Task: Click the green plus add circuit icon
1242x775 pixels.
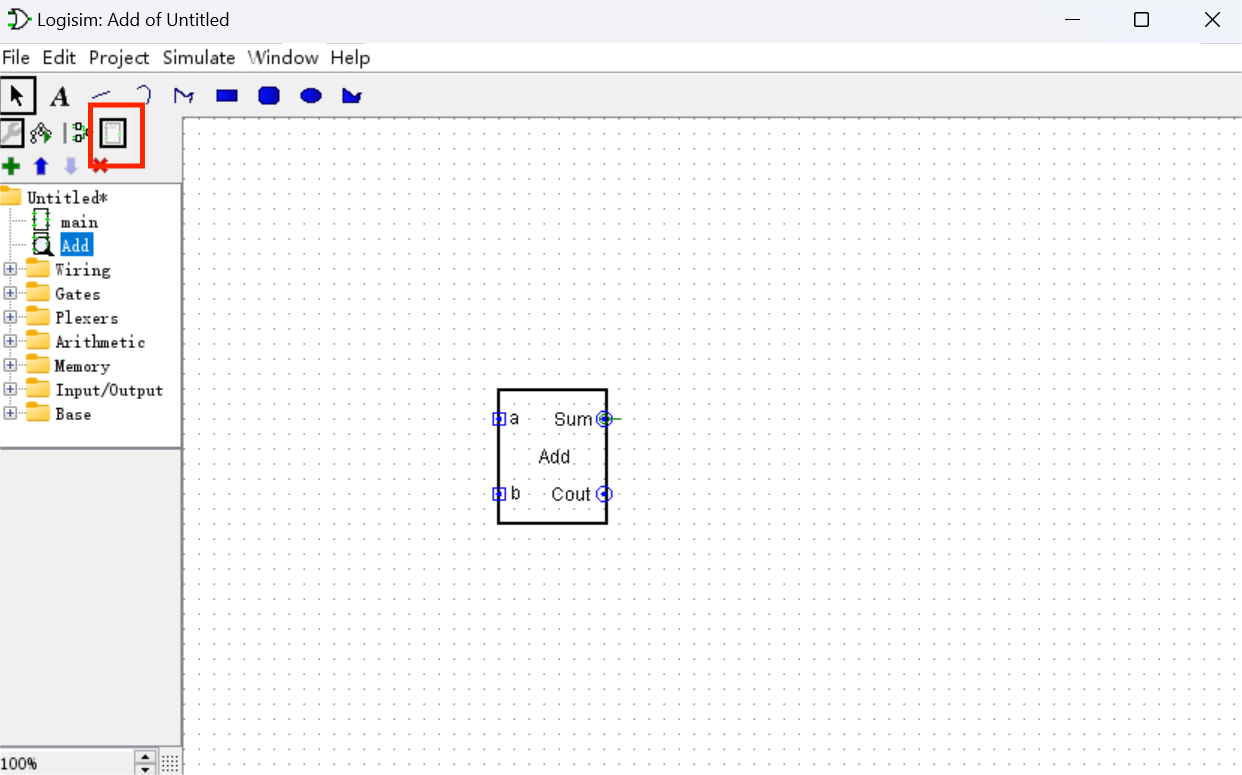Action: pyautogui.click(x=11, y=166)
